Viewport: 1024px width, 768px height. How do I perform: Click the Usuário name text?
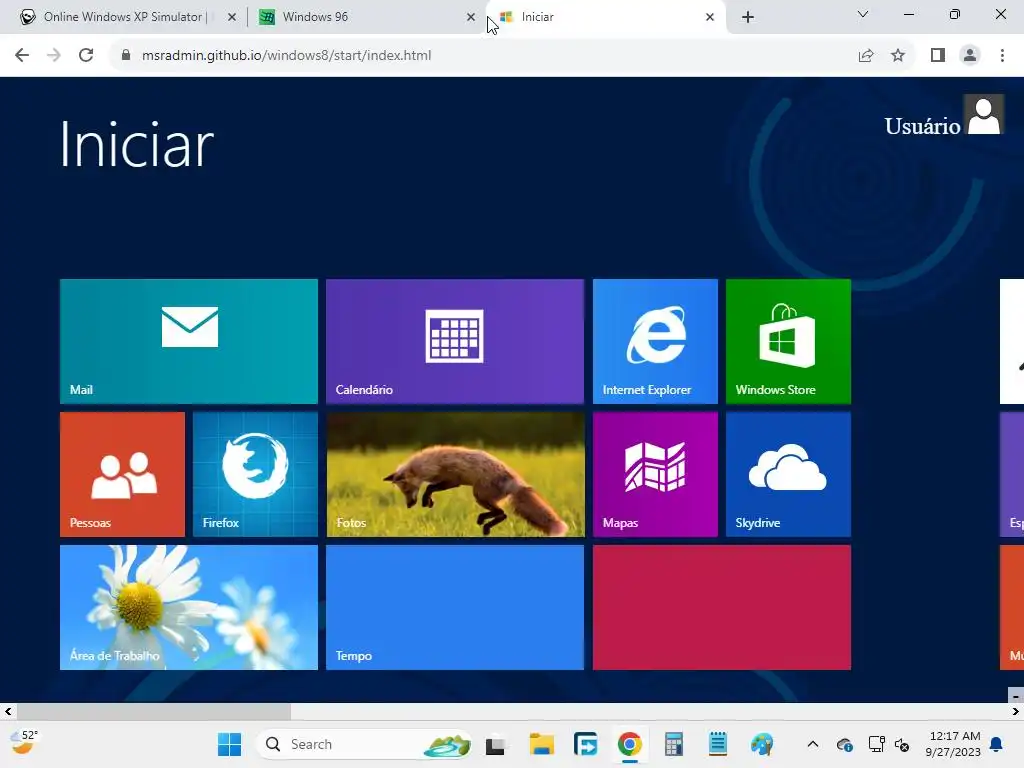pyautogui.click(x=922, y=126)
